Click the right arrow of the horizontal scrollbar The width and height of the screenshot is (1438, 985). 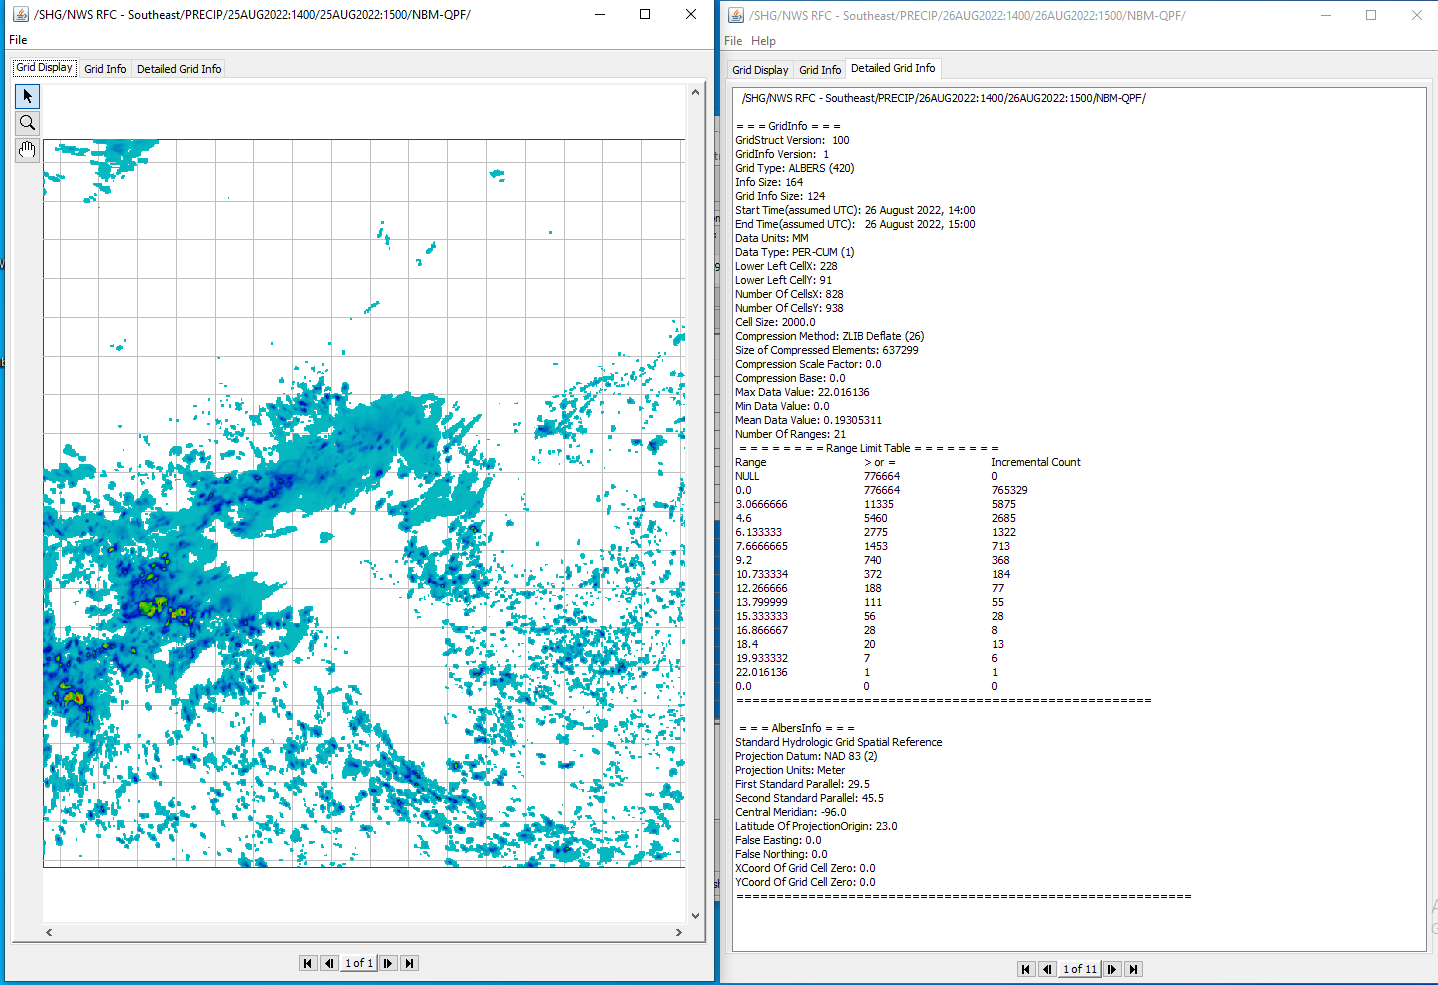coord(680,932)
